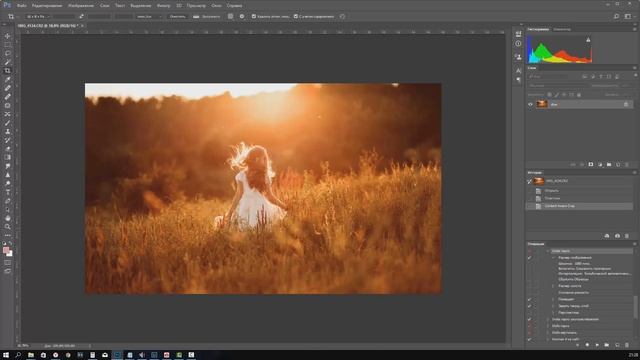Toggle lock all for the layer
The width and height of the screenshot is (640, 360).
(579, 95)
